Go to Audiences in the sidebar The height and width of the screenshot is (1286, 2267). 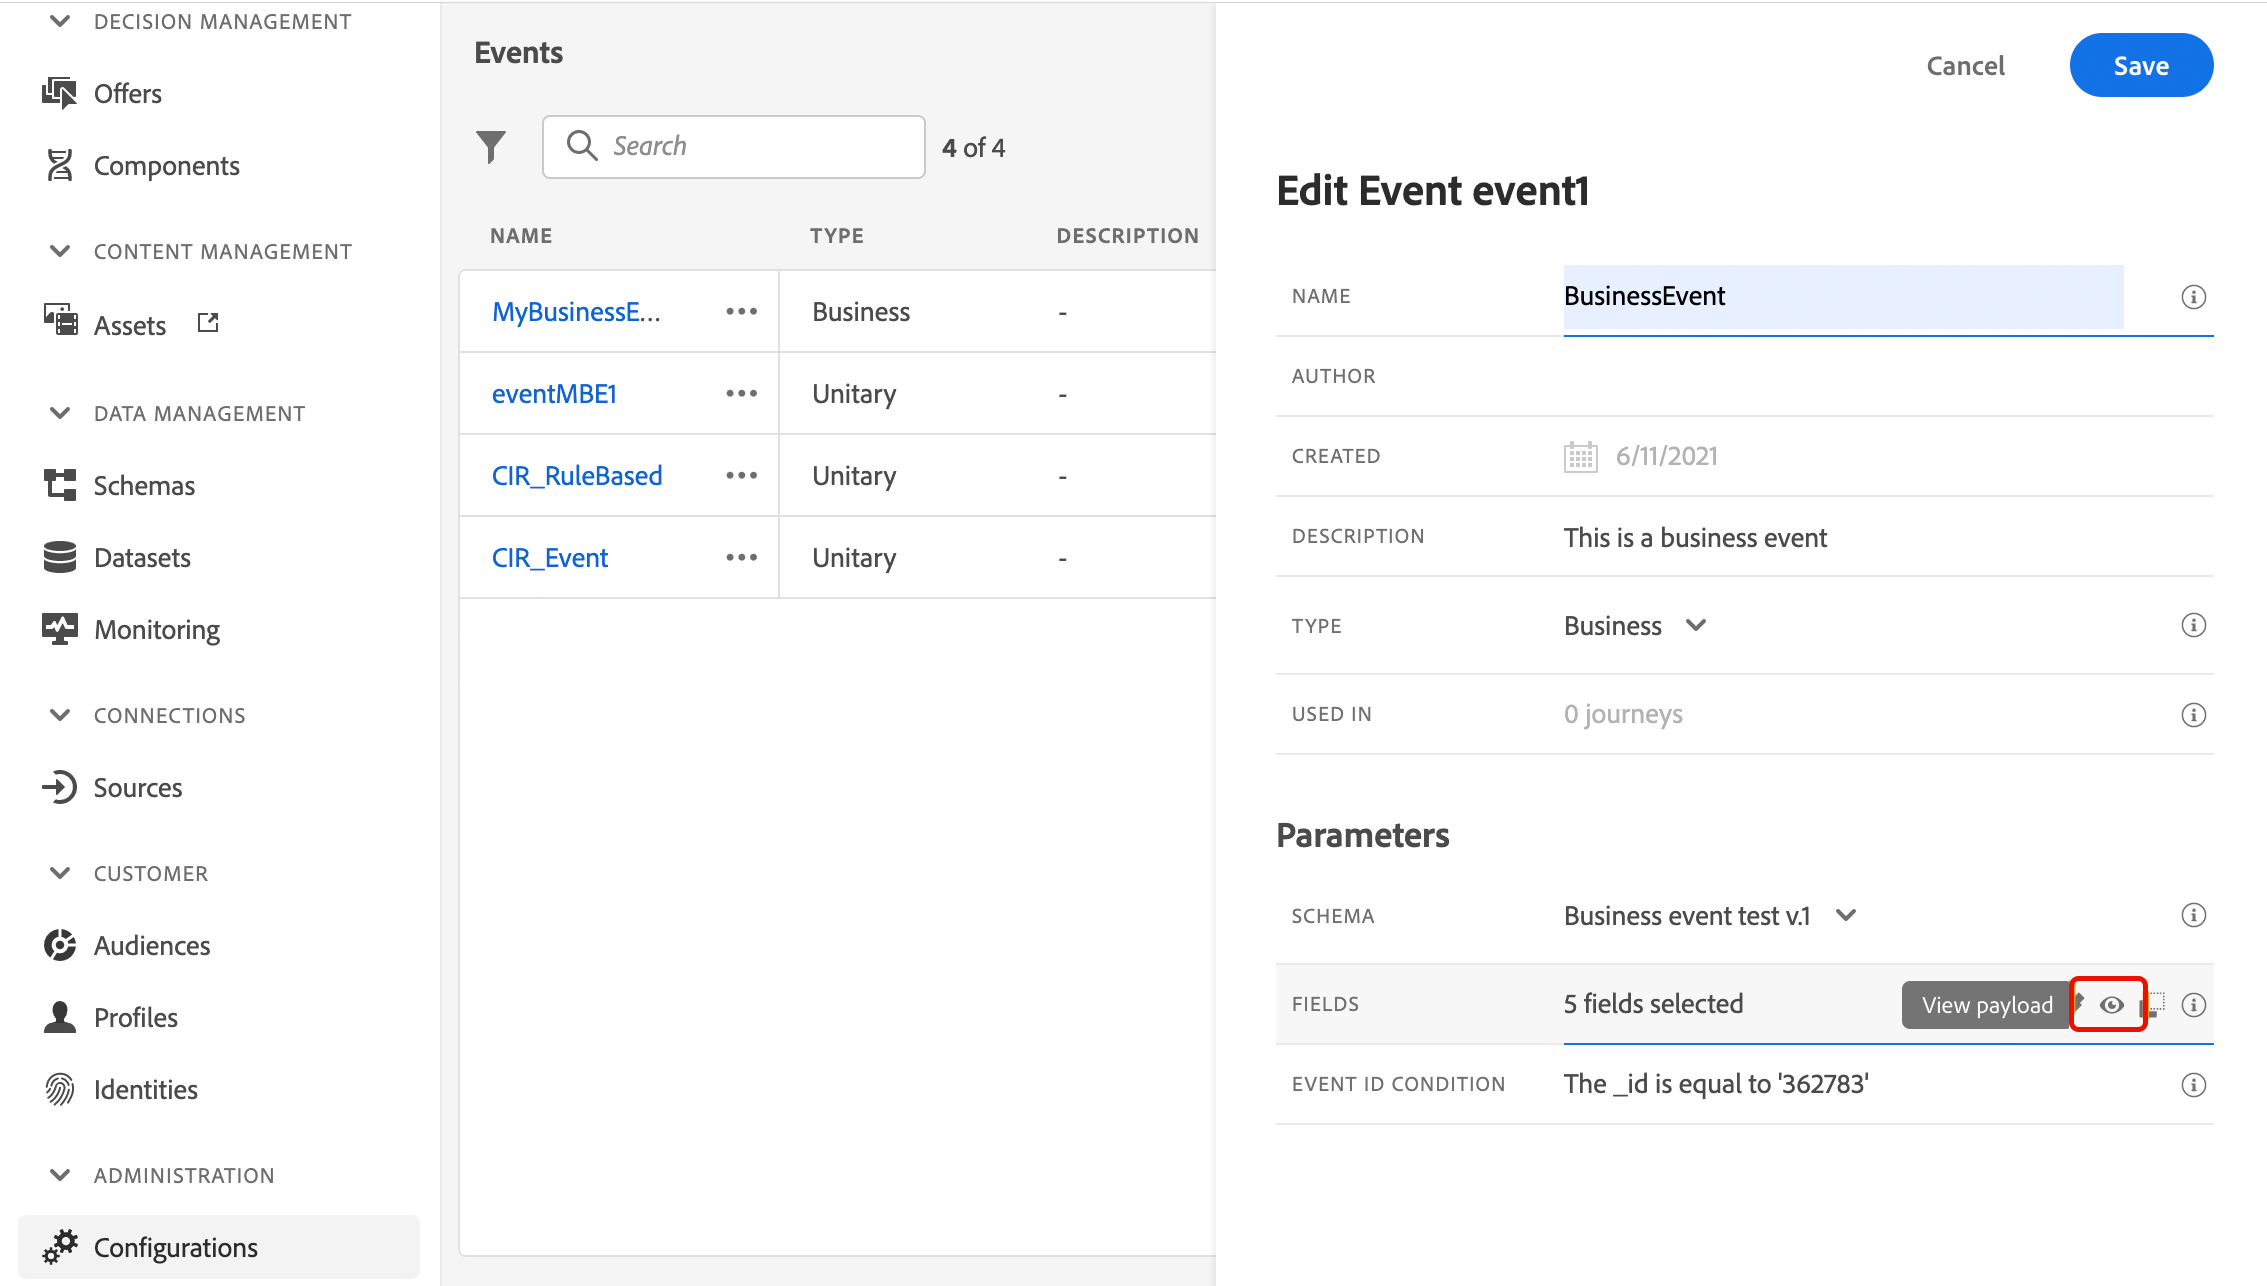click(x=152, y=946)
